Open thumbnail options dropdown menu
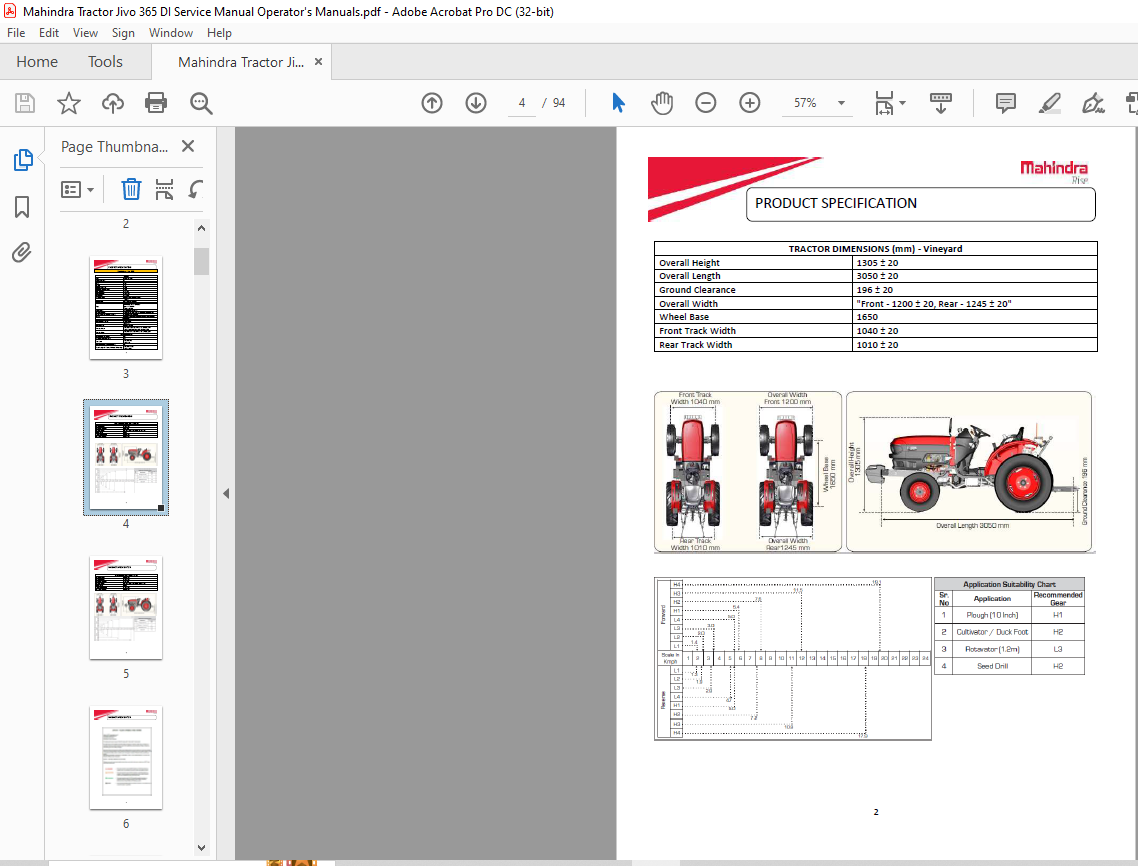Image resolution: width=1138 pixels, height=866 pixels. [x=77, y=189]
